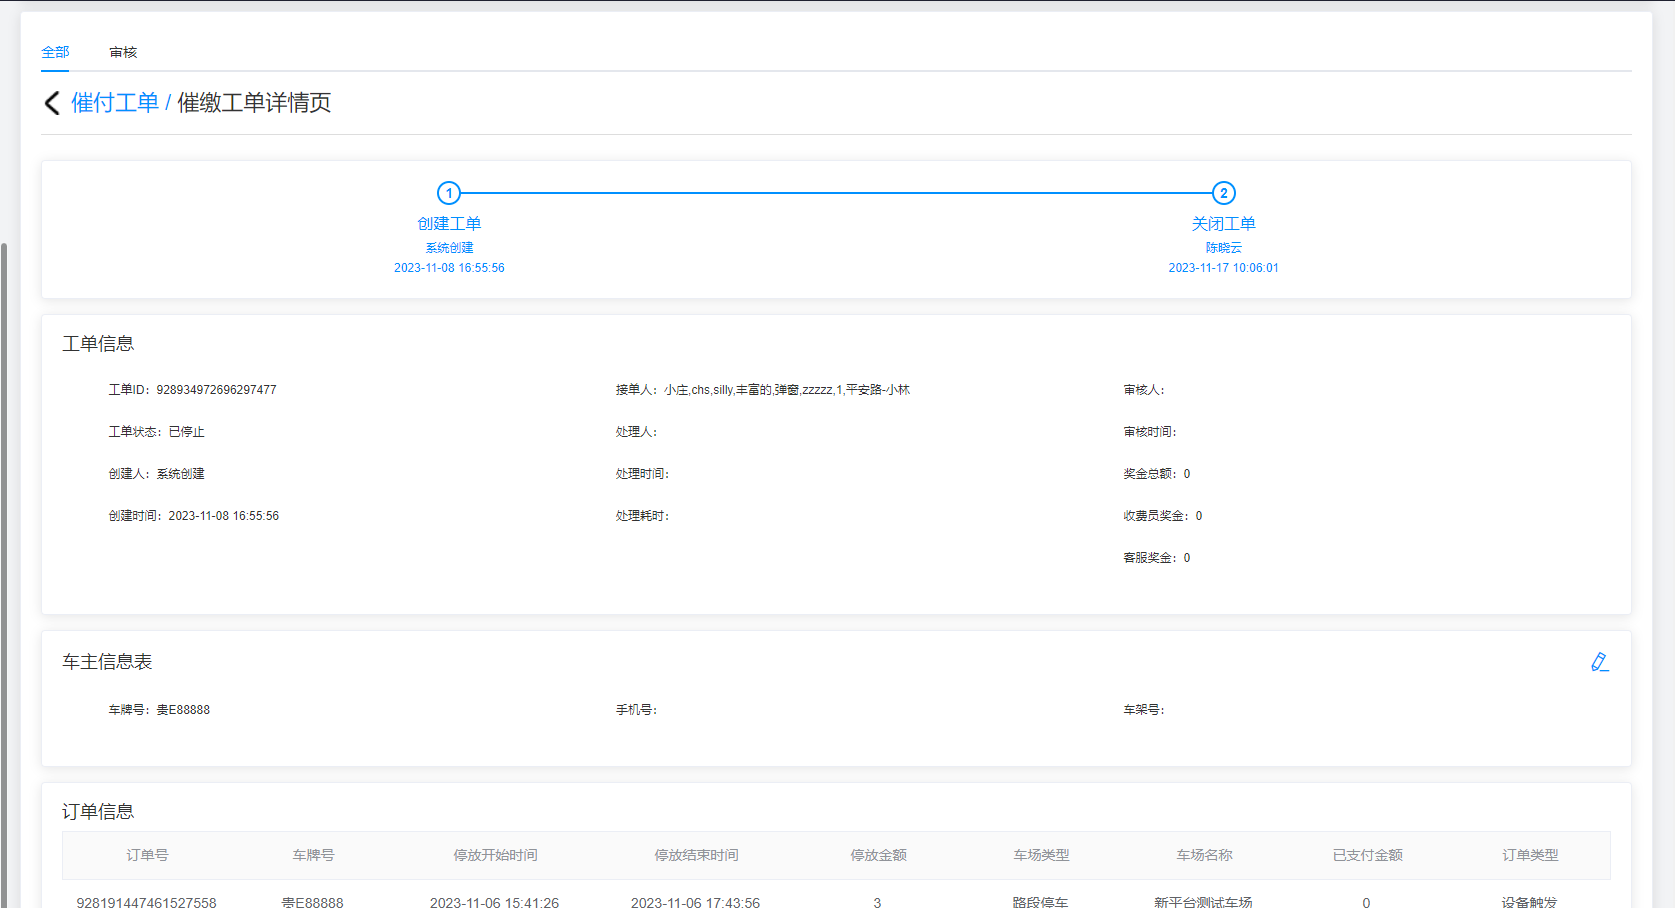The image size is (1675, 908).
Task: Click the 车场名称 column header
Action: pos(1204,855)
